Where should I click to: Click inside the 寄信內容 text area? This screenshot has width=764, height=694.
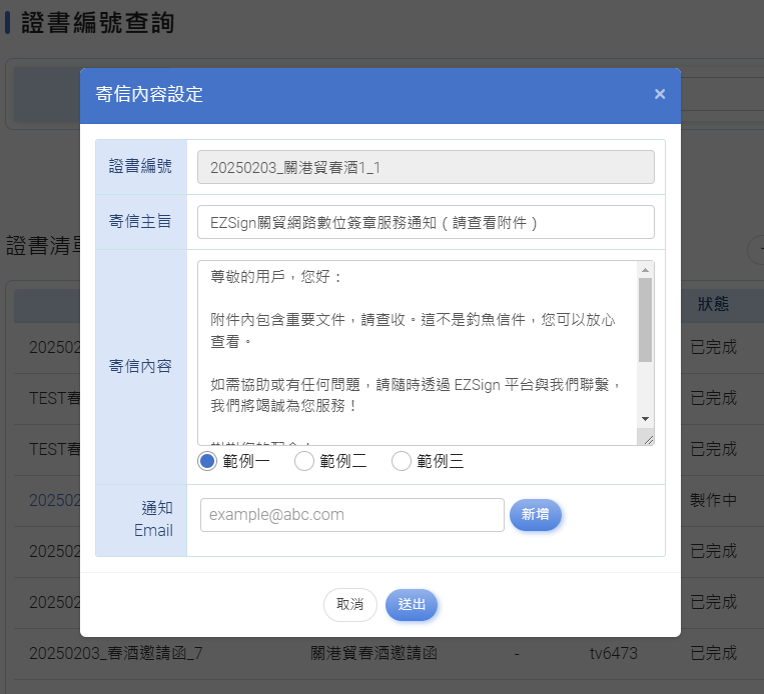click(x=417, y=353)
